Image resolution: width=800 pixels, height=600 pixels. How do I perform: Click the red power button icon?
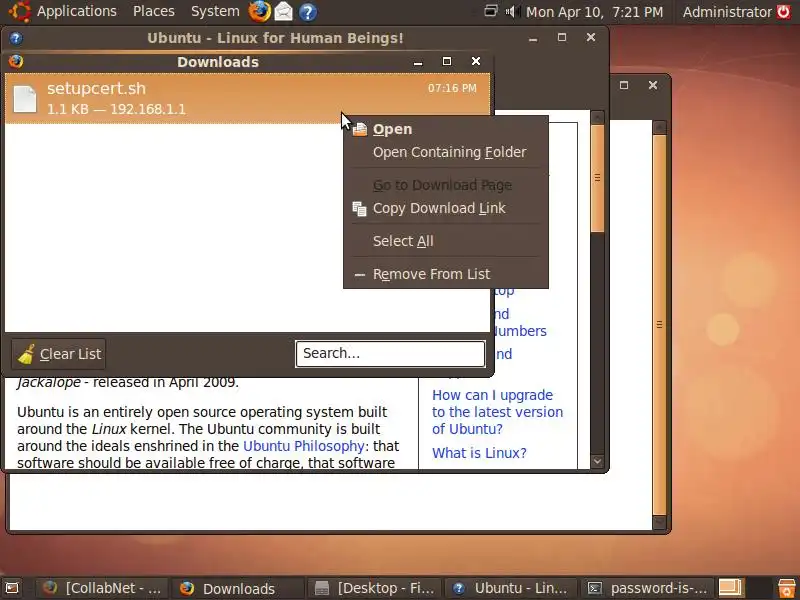[783, 11]
